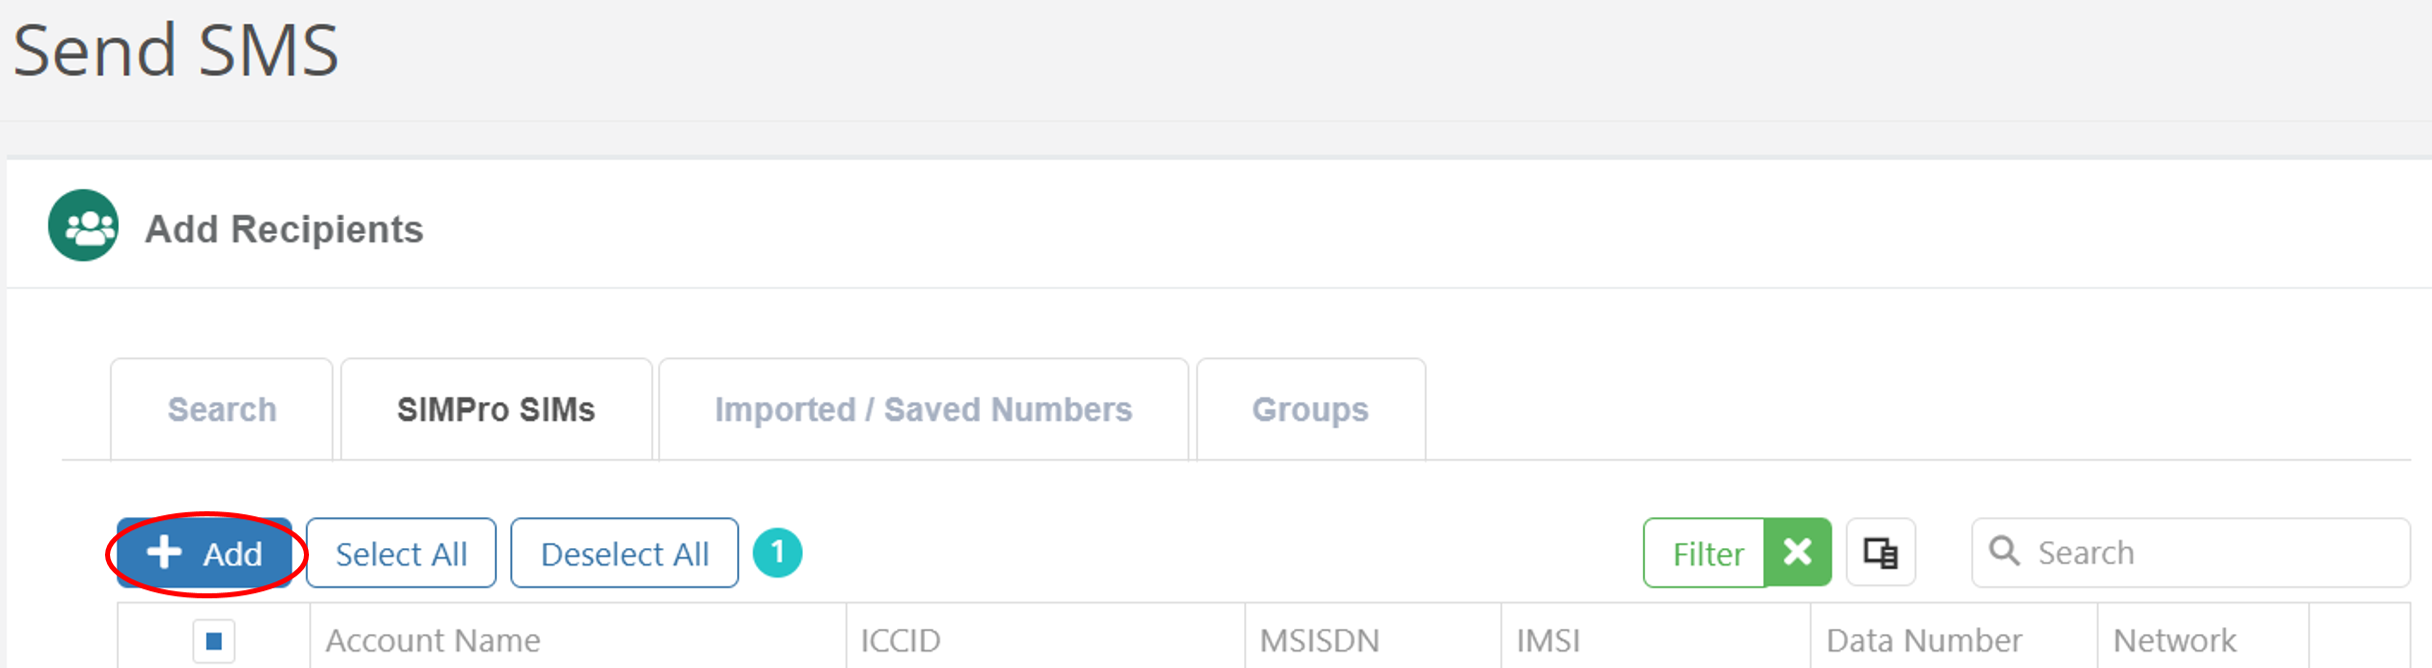
Task: Open the column chooser icon beside Filter
Action: click(1880, 551)
